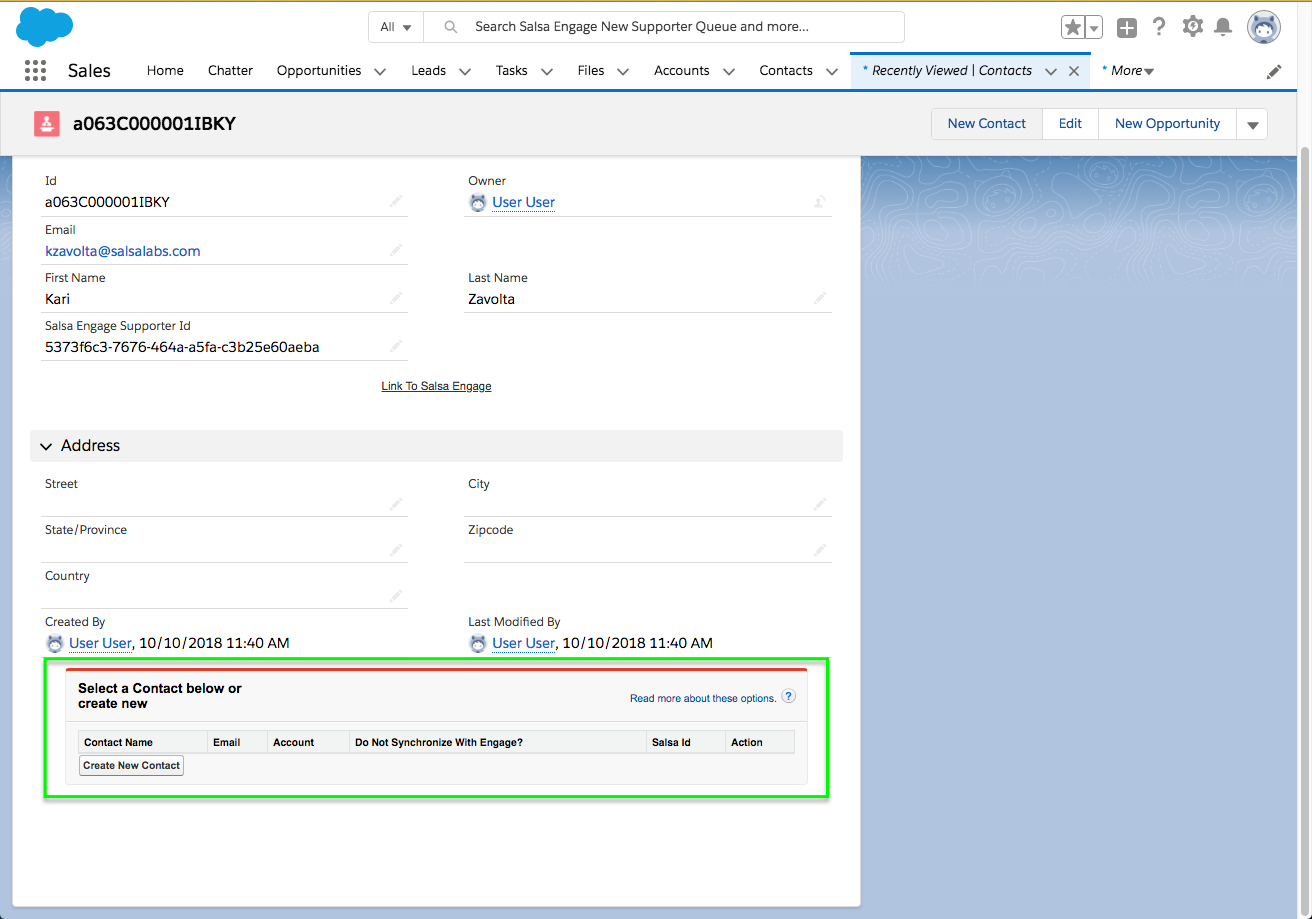The height and width of the screenshot is (919, 1312).
Task: Open Read more about these options link
Action: point(703,698)
